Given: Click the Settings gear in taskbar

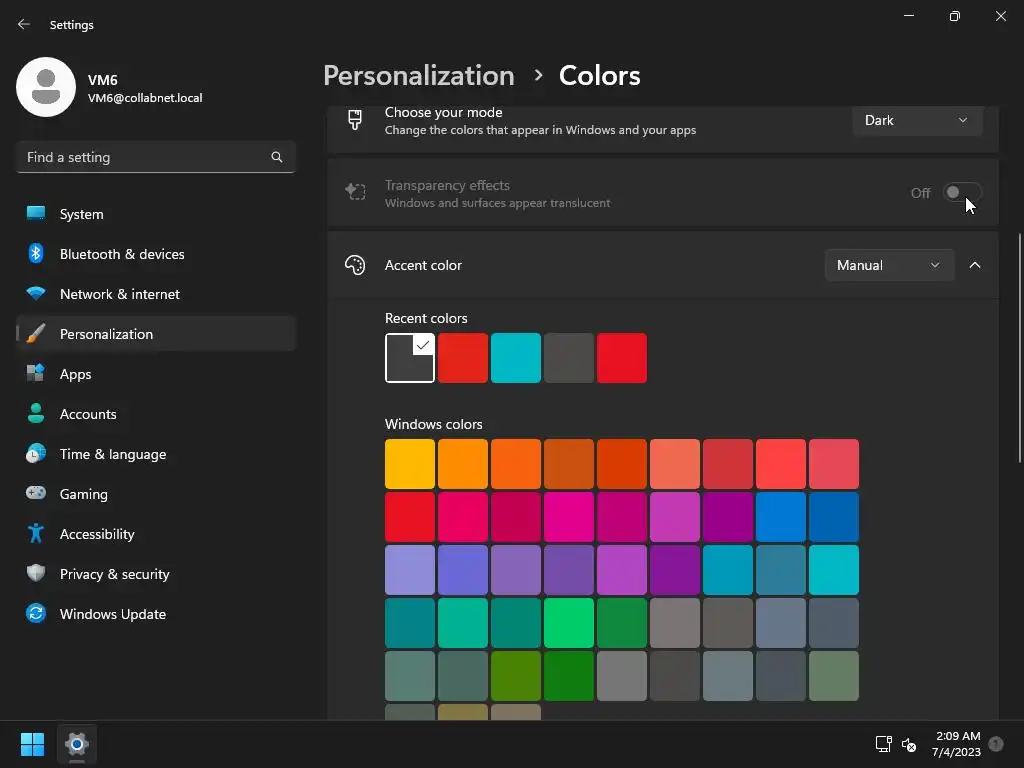Looking at the screenshot, I should click(x=76, y=744).
